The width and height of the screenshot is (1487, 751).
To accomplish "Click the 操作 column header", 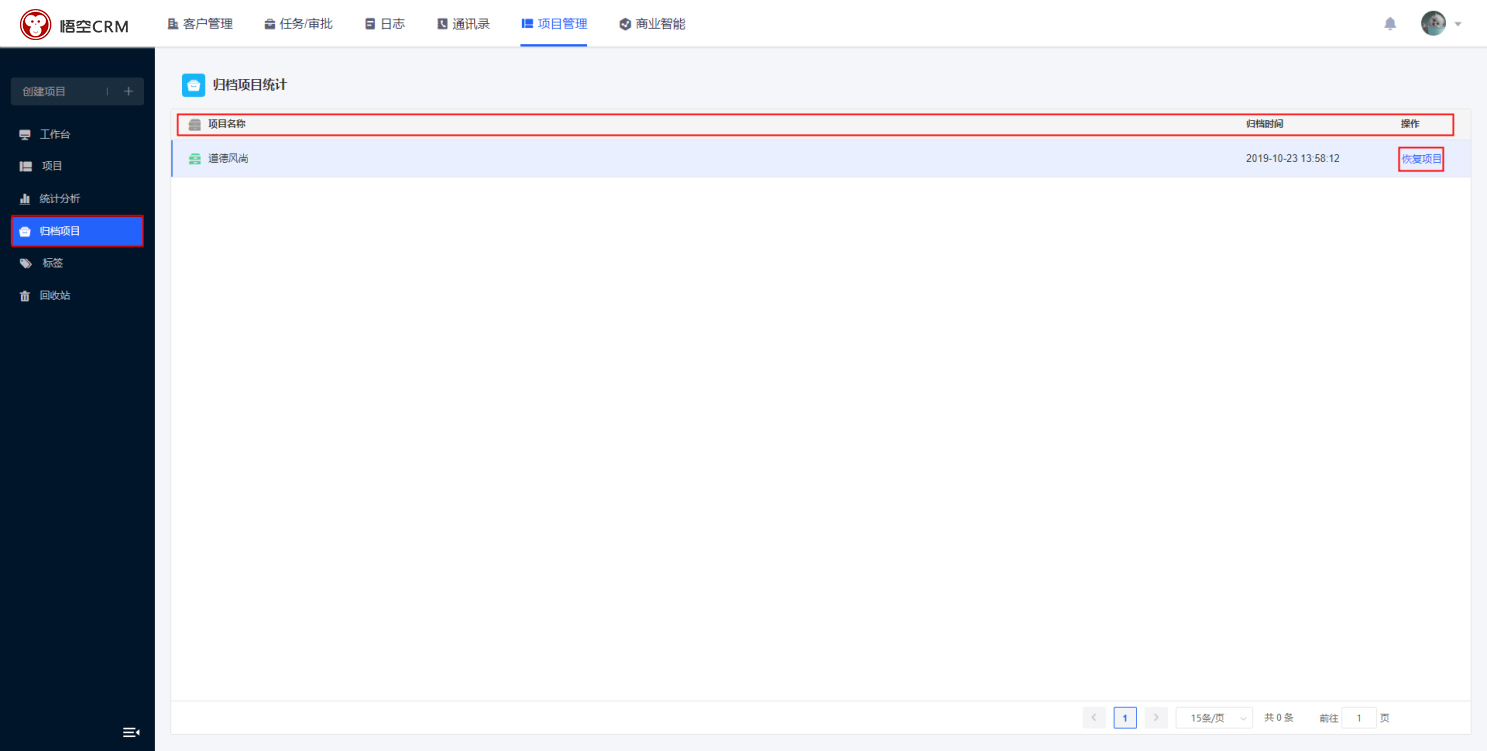I will pyautogui.click(x=1410, y=124).
